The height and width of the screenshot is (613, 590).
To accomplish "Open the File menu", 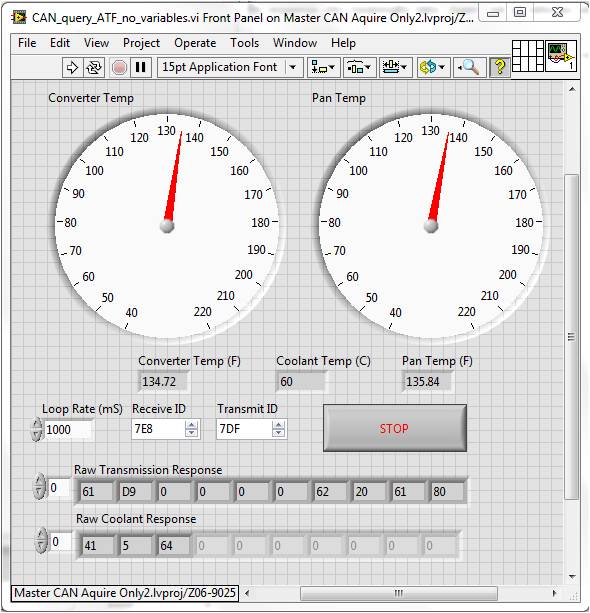I will (27, 43).
